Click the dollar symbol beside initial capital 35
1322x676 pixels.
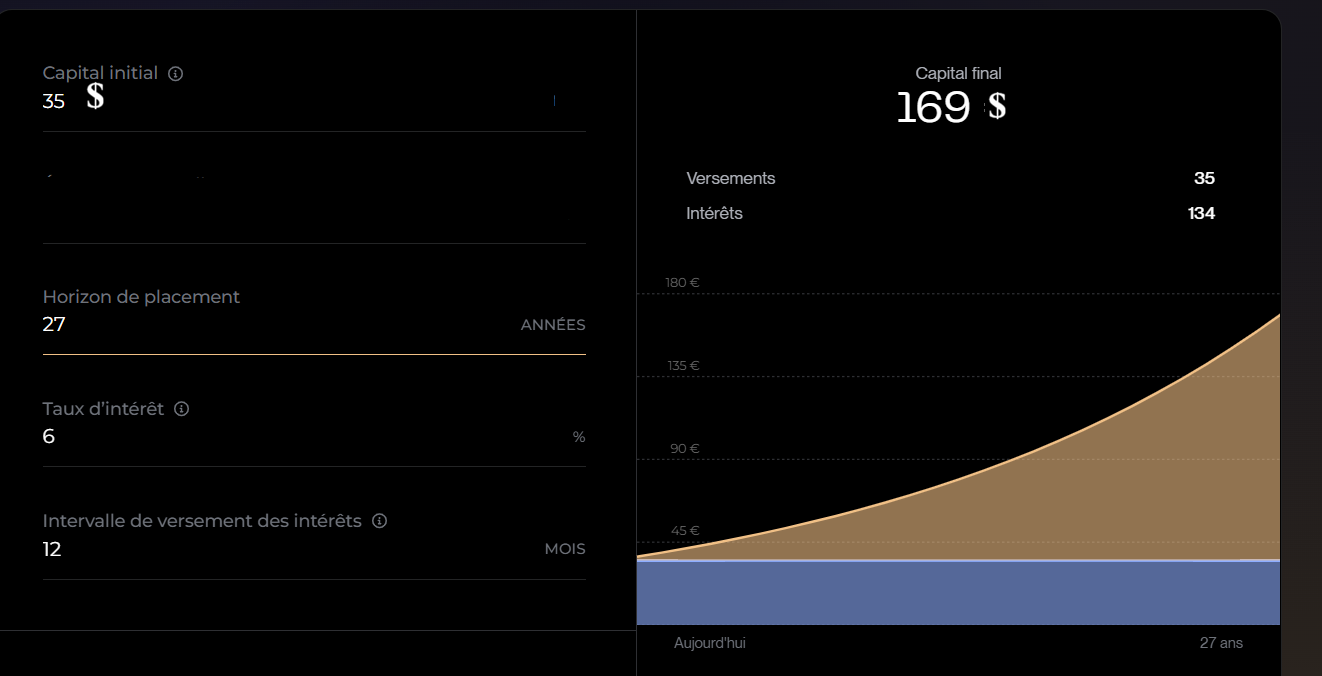tap(95, 97)
